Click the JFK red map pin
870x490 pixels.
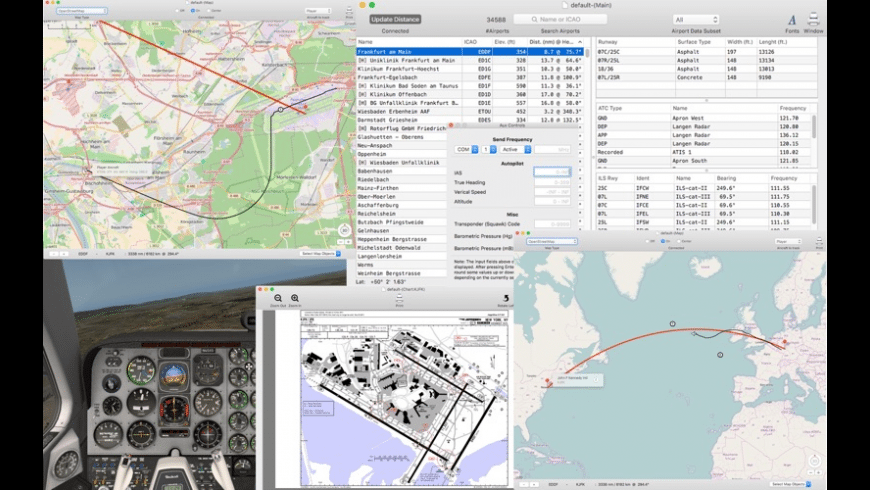click(547, 381)
